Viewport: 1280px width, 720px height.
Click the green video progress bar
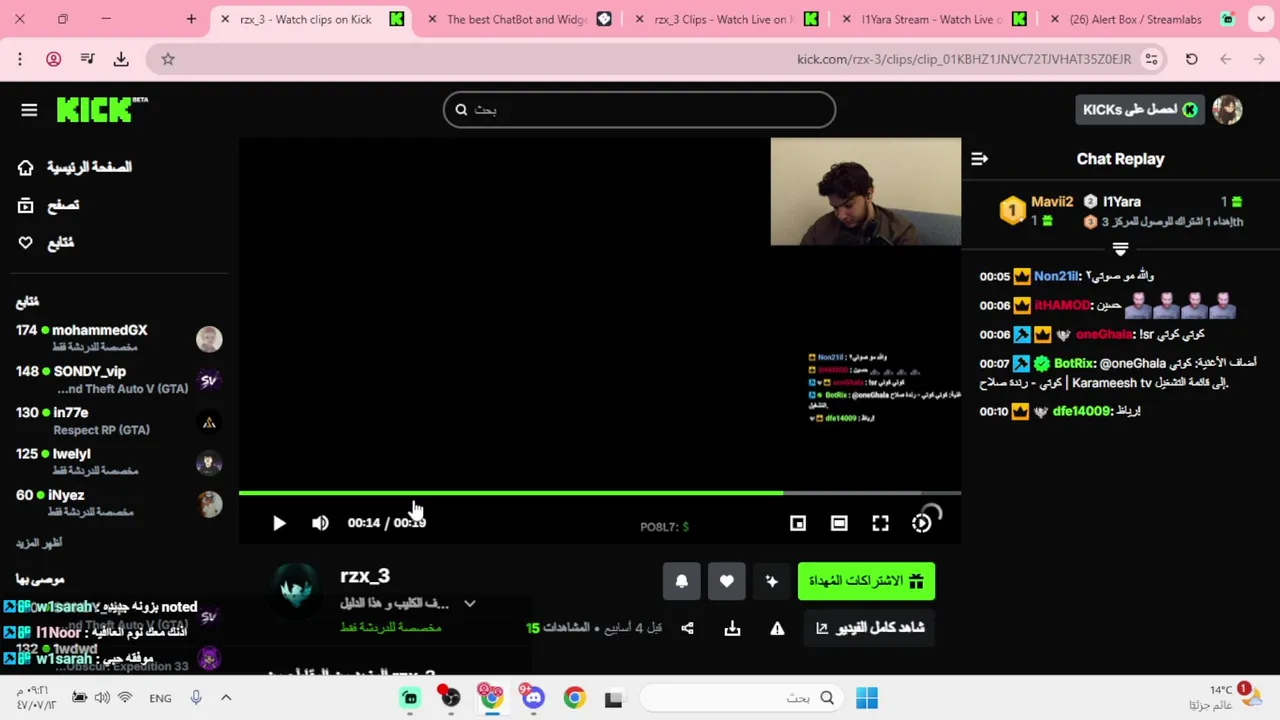tap(600, 493)
